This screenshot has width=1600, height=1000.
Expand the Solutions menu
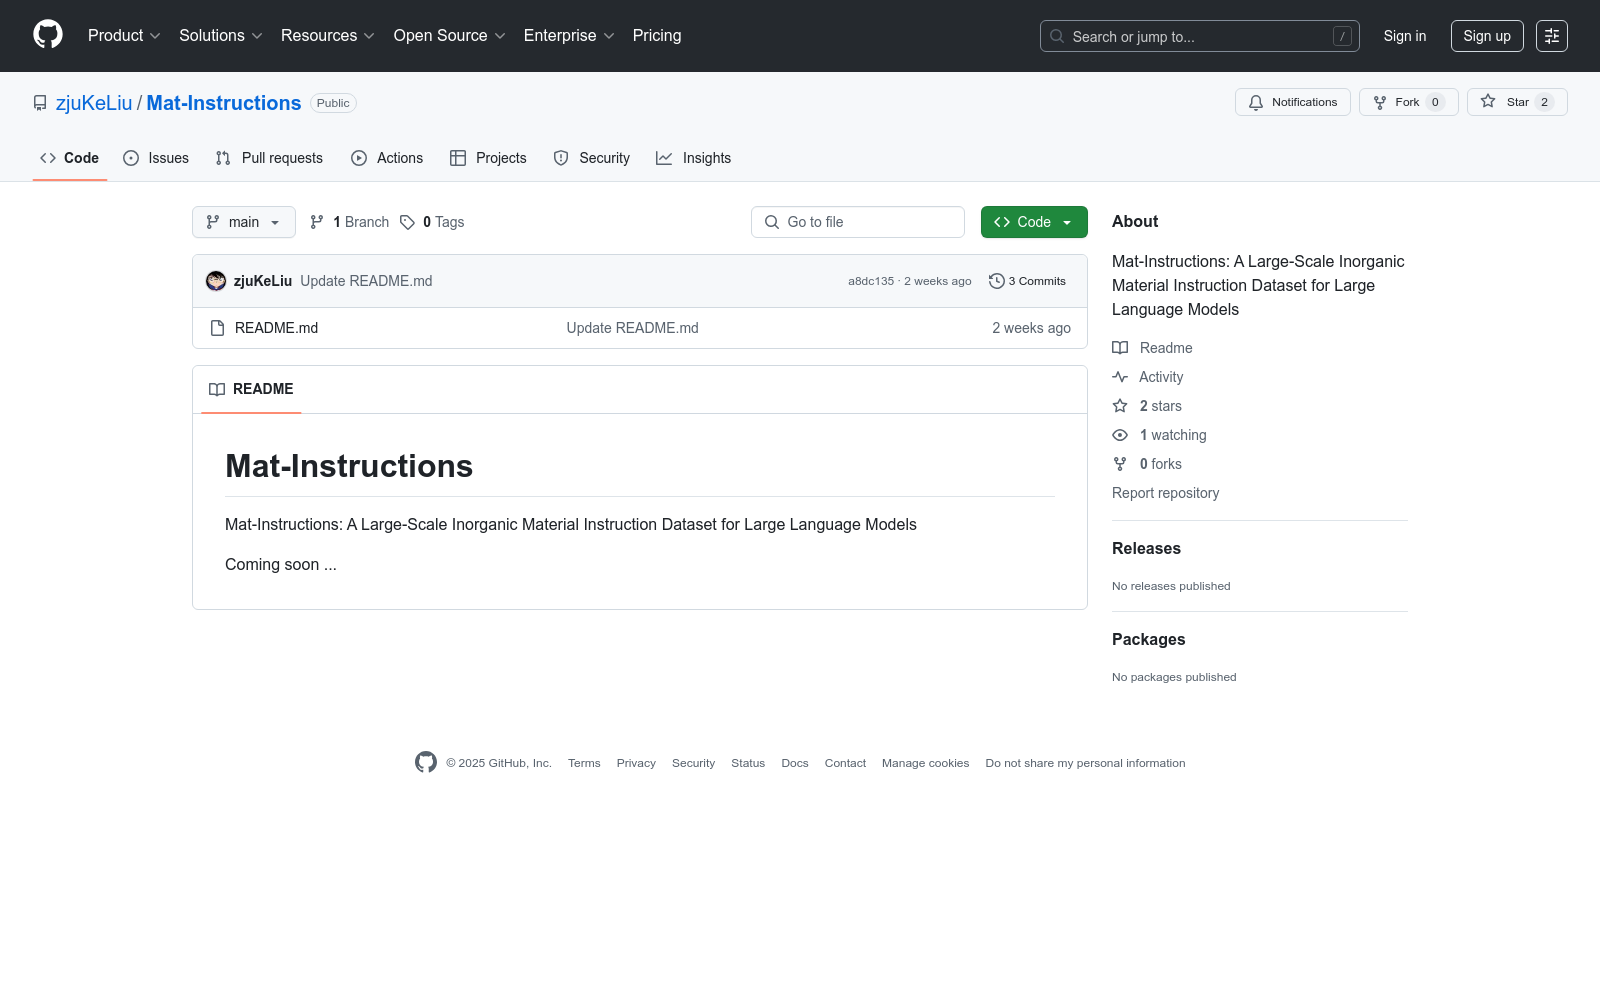pyautogui.click(x=220, y=36)
